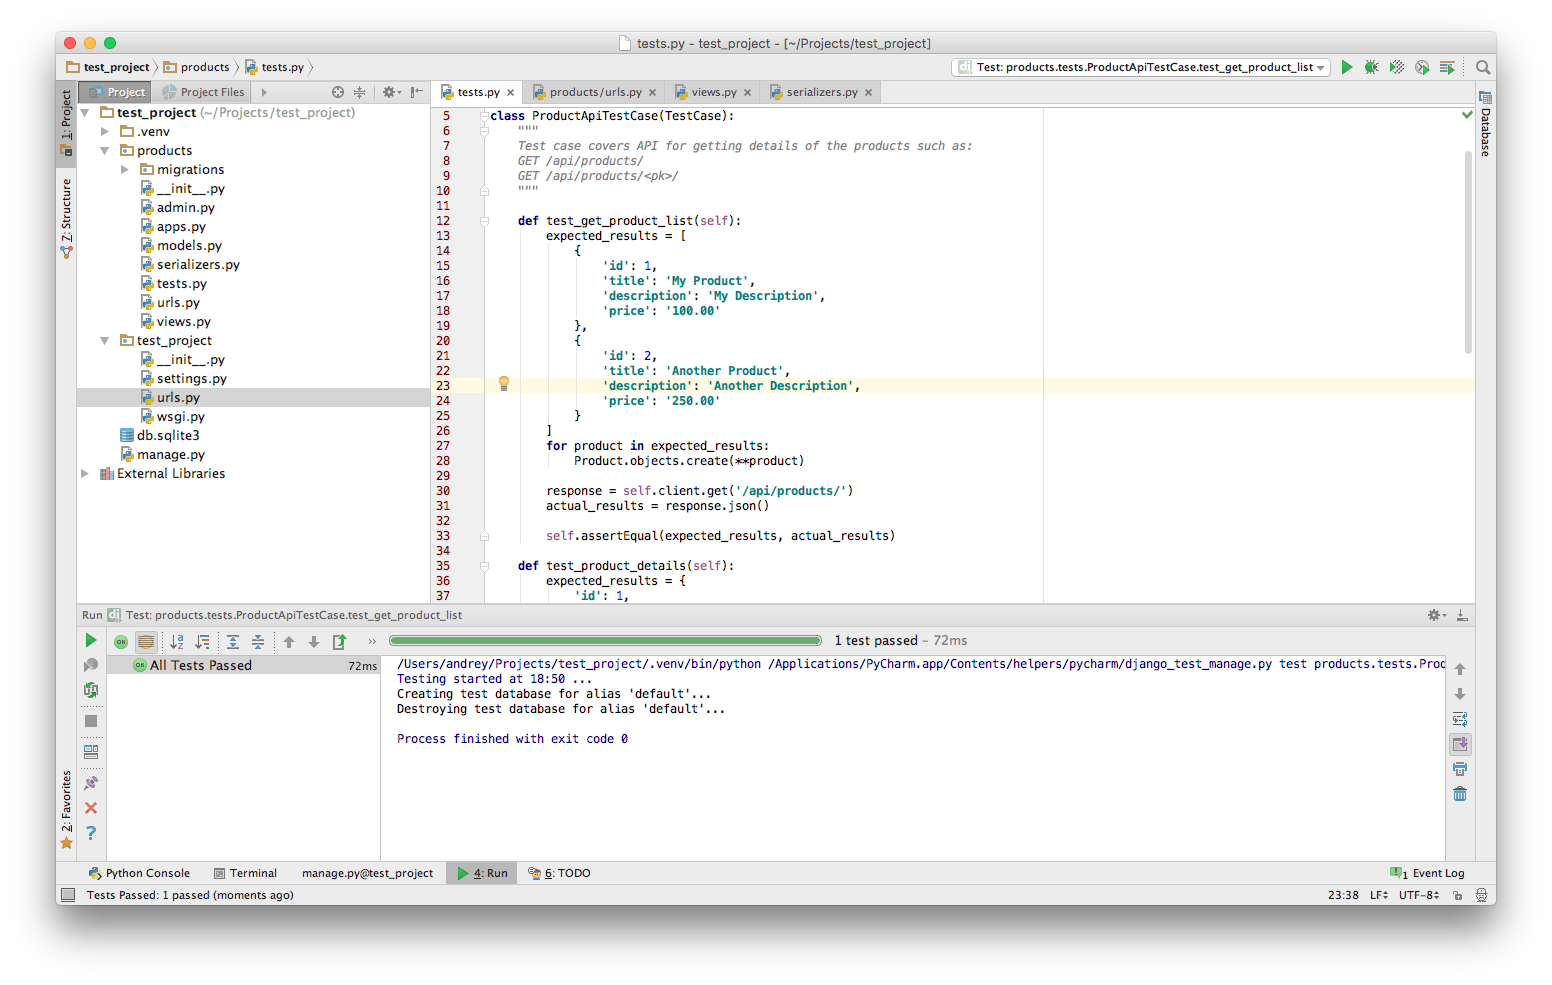Run the test_get_product_list configuration

tap(1347, 67)
